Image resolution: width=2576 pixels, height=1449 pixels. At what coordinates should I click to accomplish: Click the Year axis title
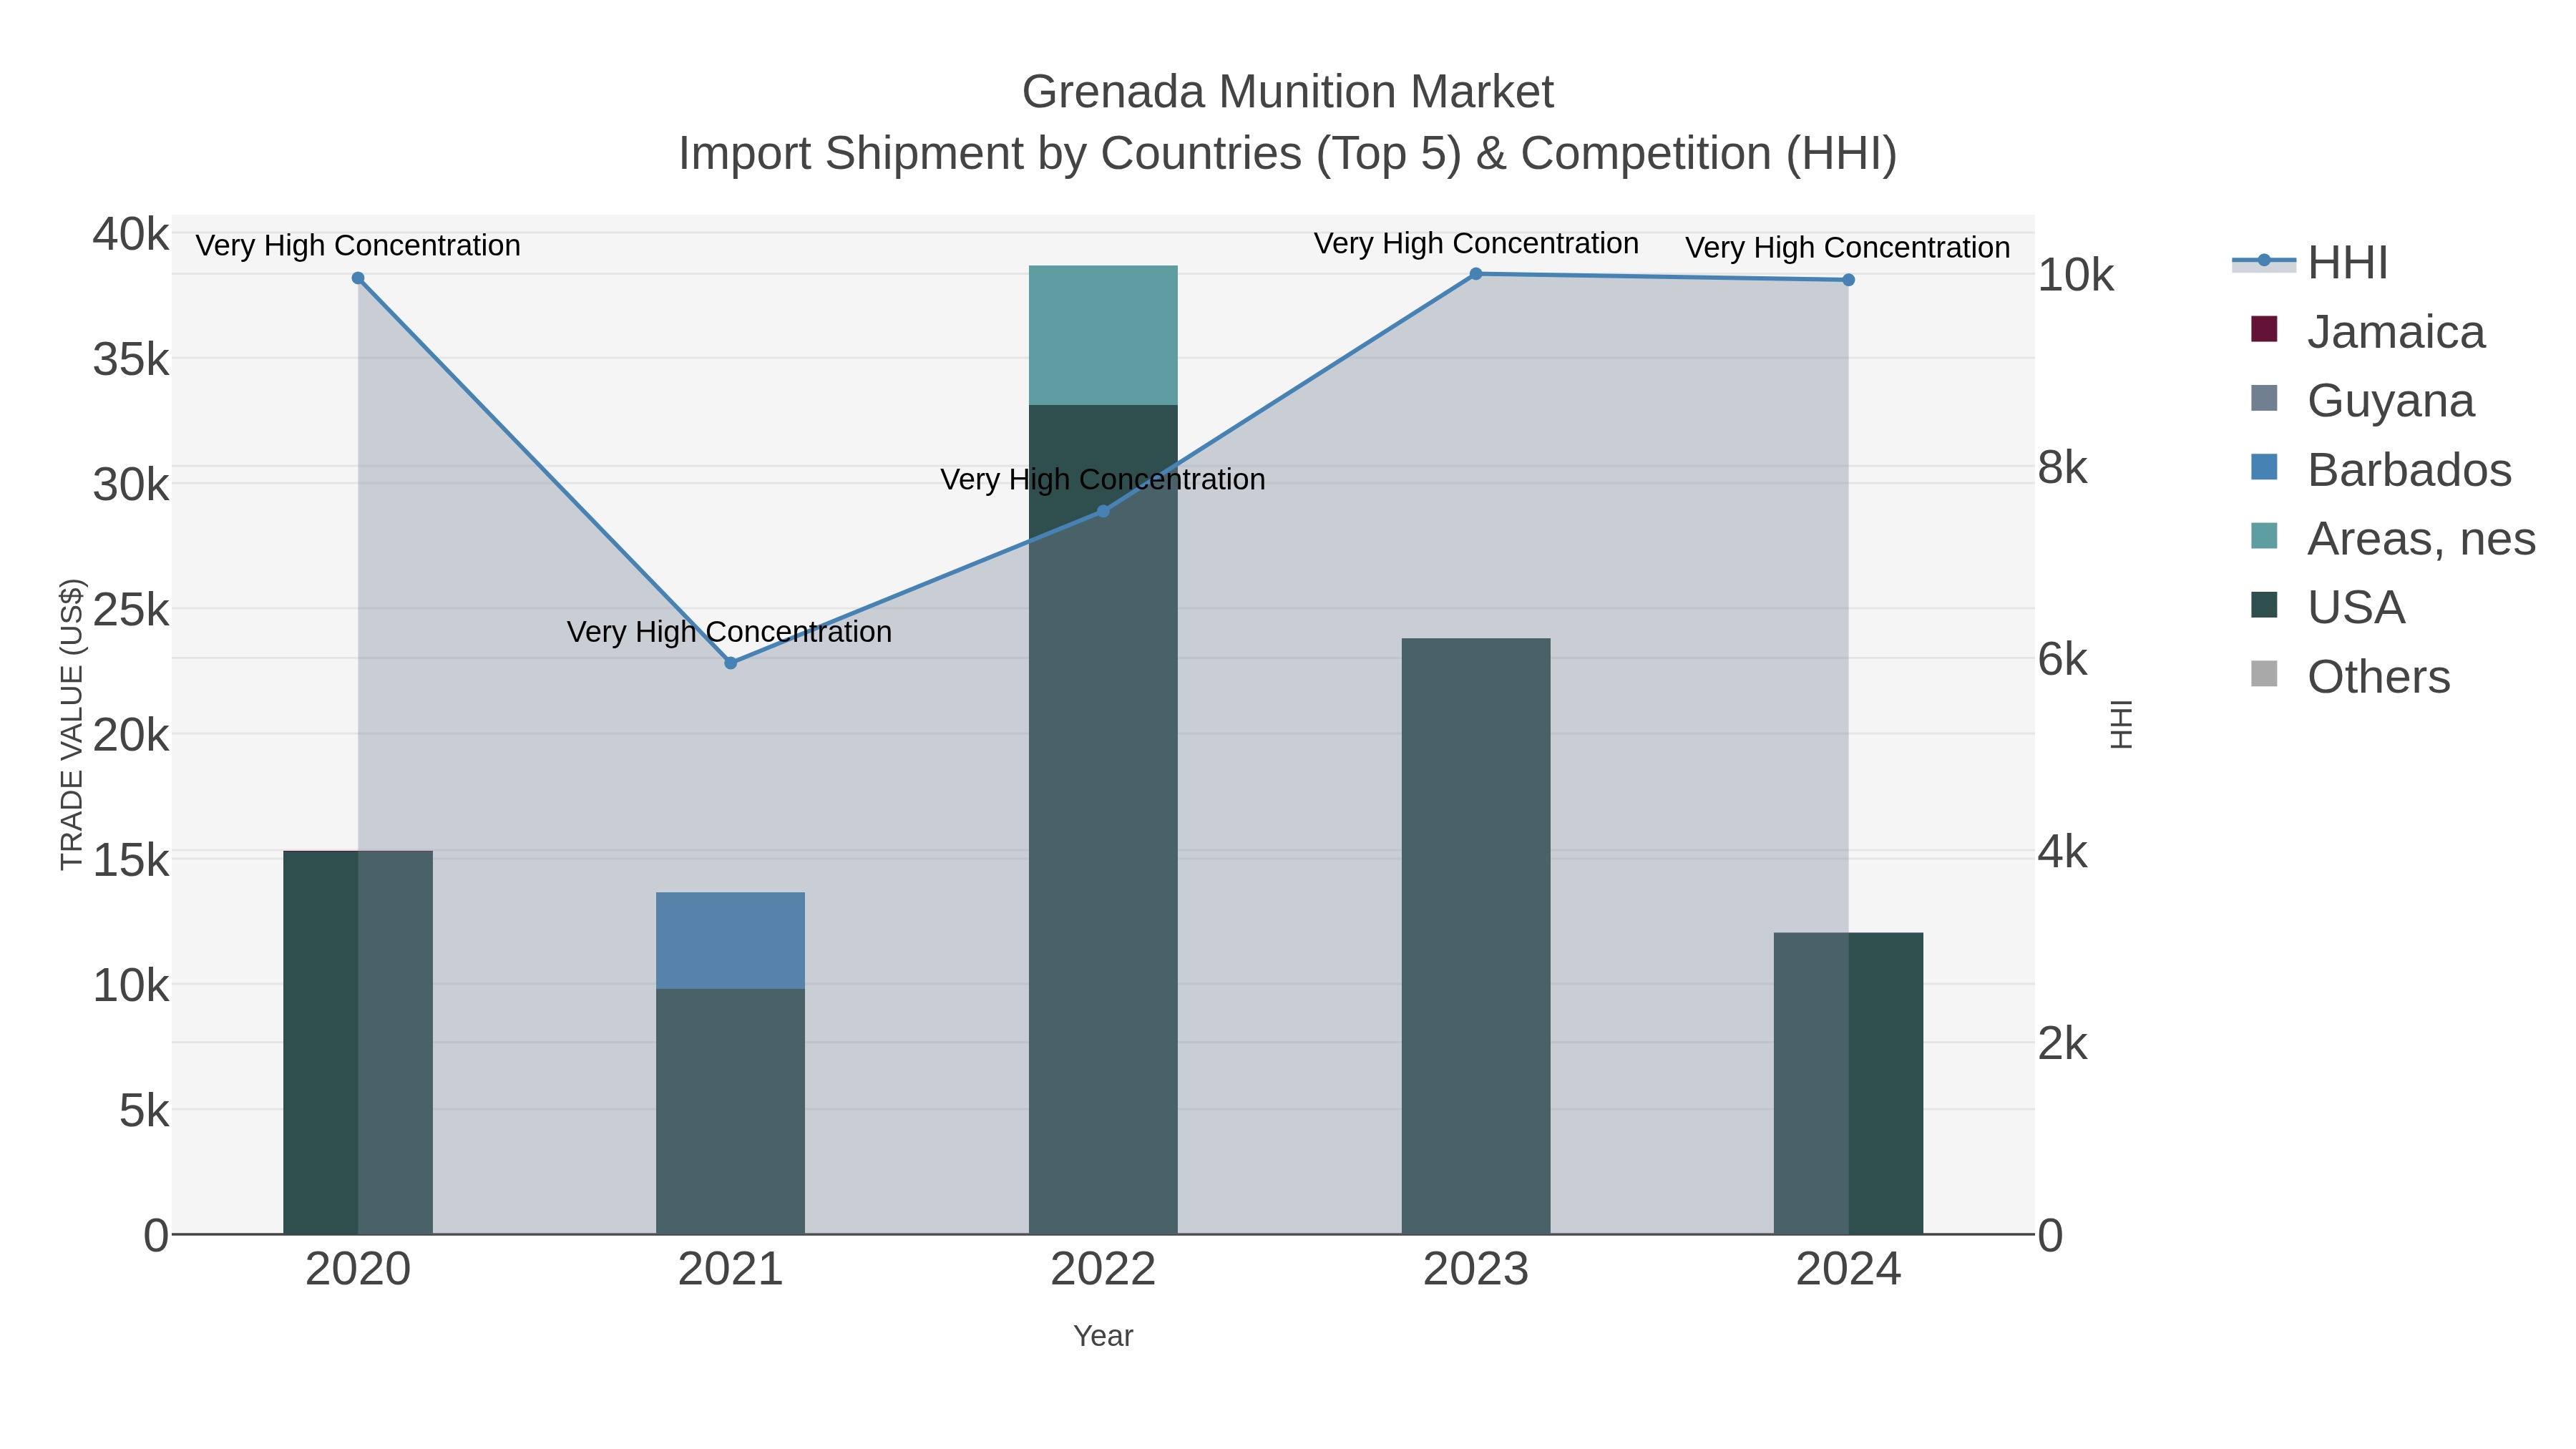click(x=1103, y=1336)
